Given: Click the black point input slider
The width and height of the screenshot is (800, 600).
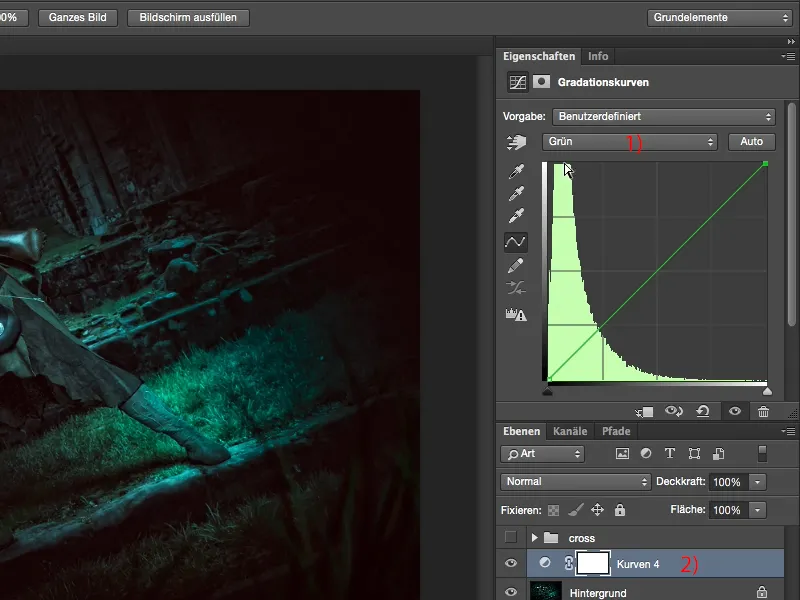Looking at the screenshot, I should pos(547,391).
